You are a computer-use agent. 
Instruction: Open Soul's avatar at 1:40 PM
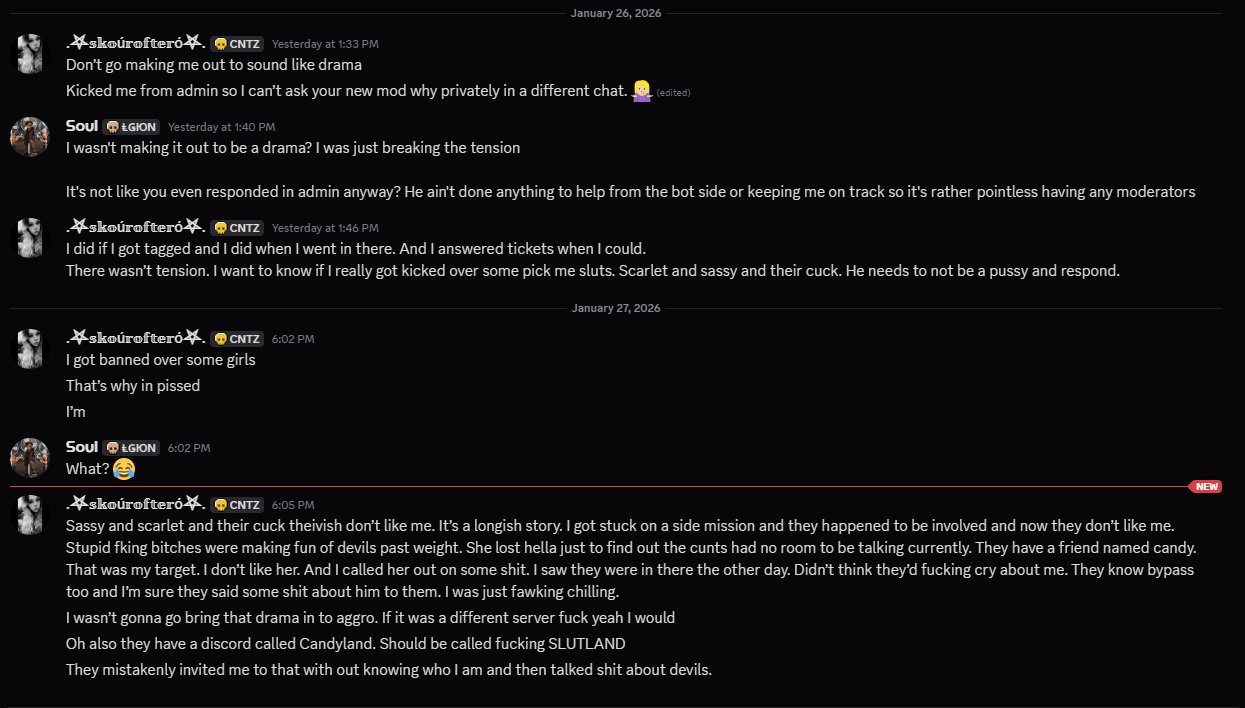[x=30, y=136]
